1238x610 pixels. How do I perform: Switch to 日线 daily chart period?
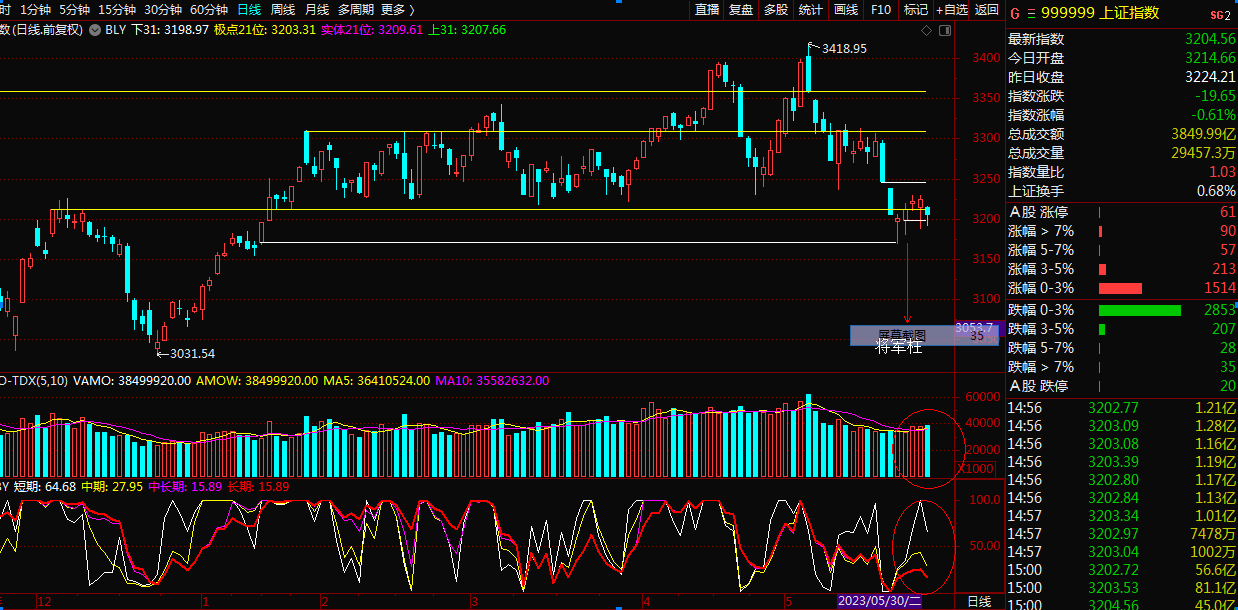[x=249, y=10]
